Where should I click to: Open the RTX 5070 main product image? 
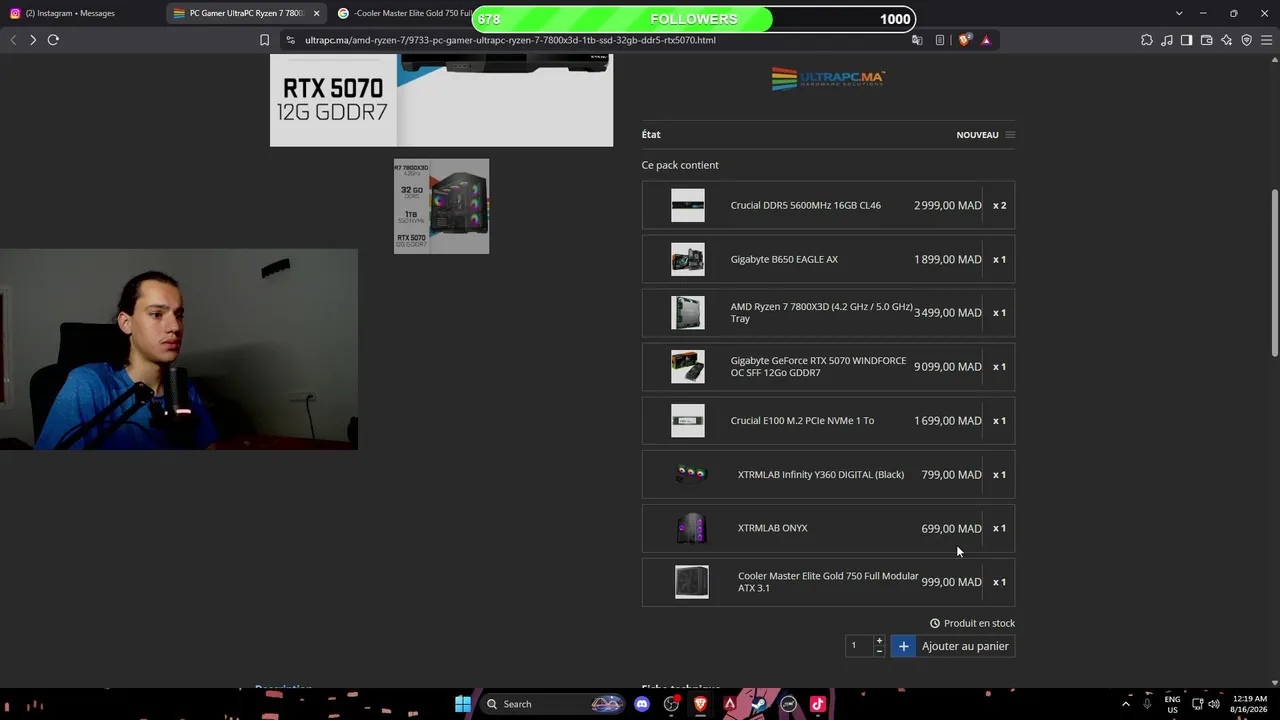click(441, 100)
